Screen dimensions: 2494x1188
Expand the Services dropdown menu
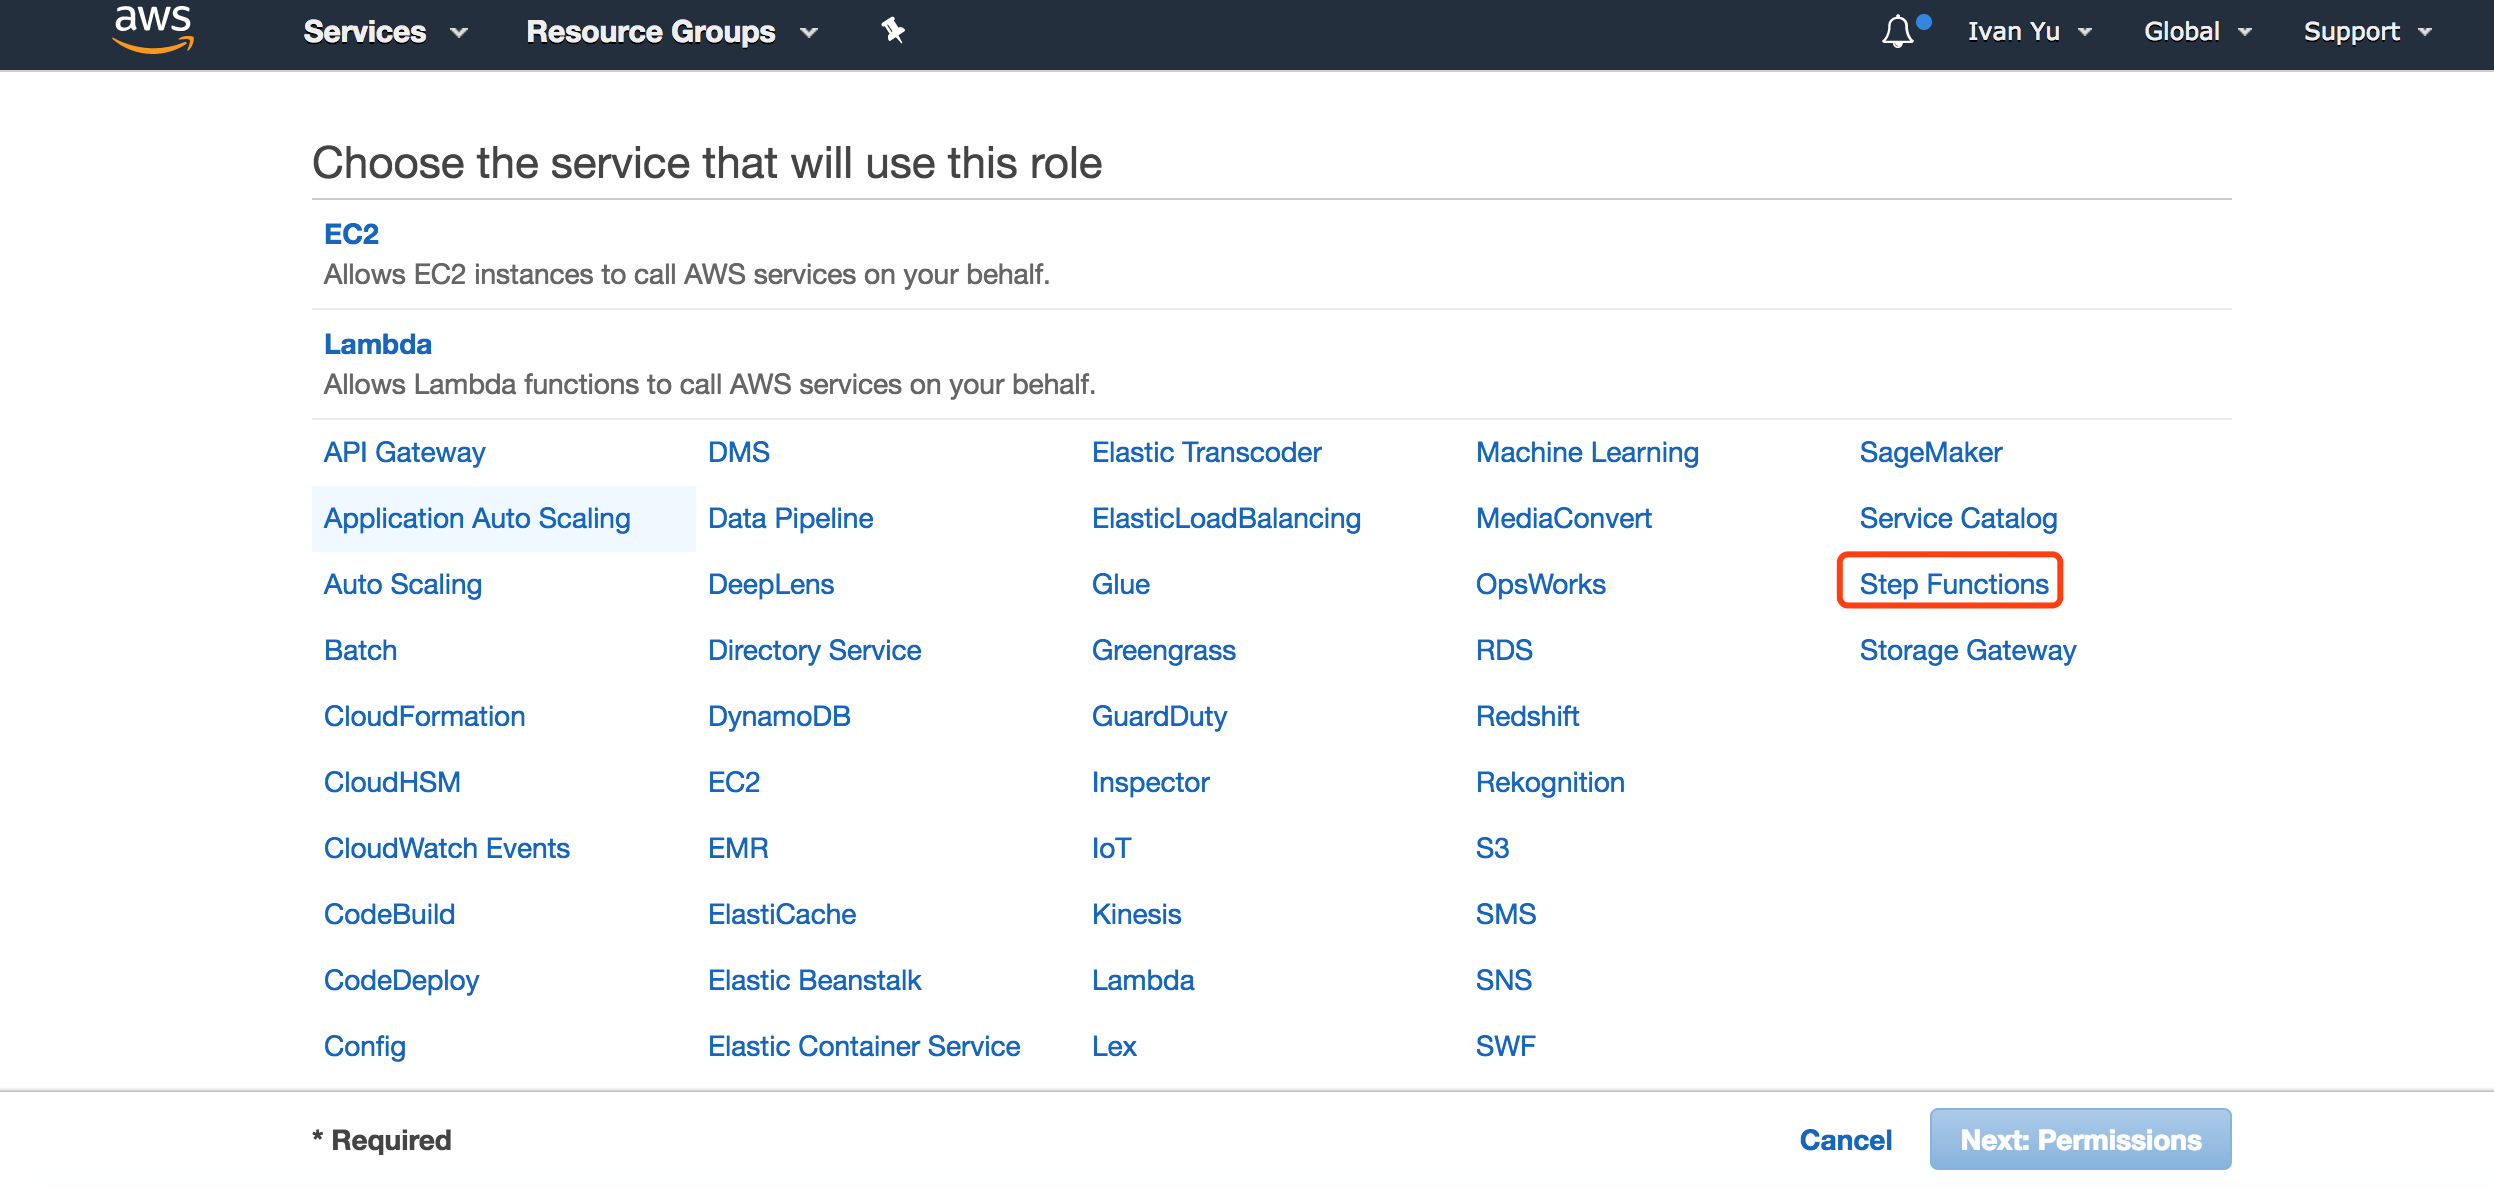[384, 32]
